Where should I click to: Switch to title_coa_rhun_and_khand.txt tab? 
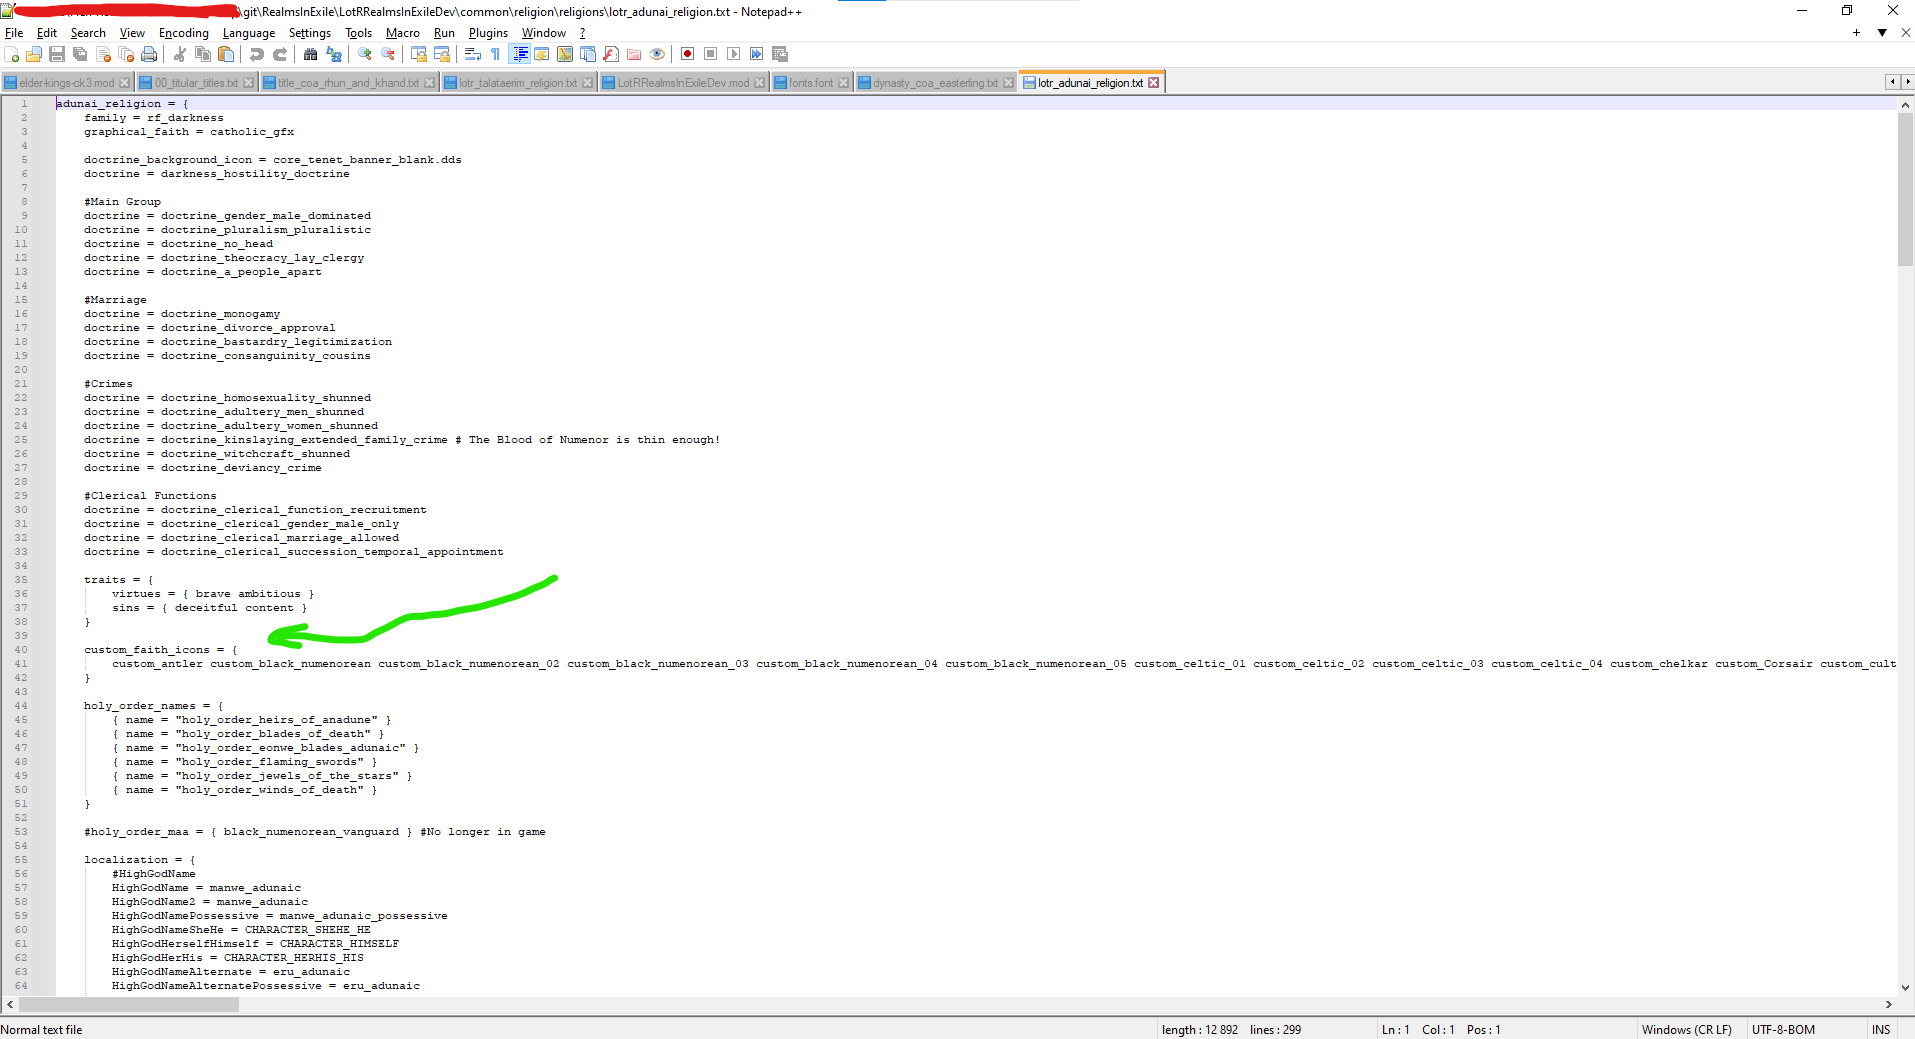point(348,83)
